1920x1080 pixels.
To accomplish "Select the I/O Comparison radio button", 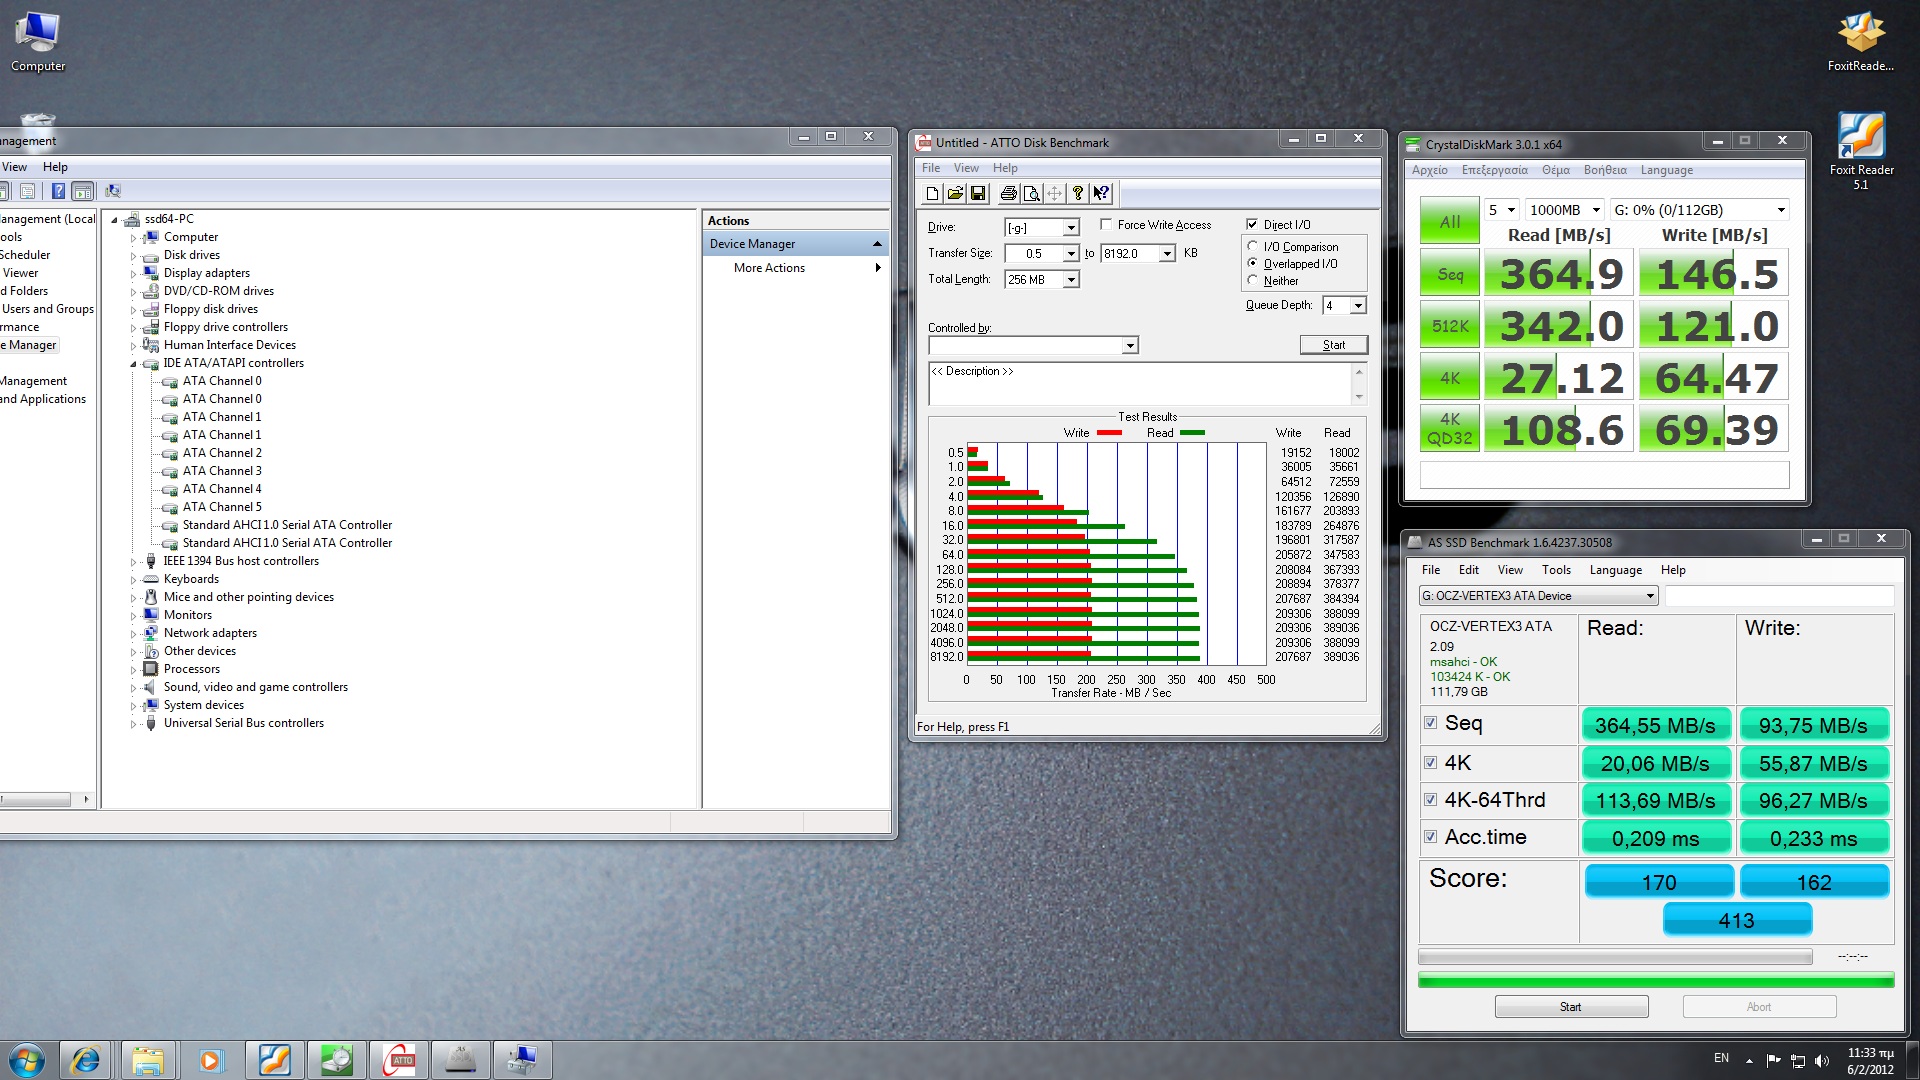I will (x=1252, y=246).
